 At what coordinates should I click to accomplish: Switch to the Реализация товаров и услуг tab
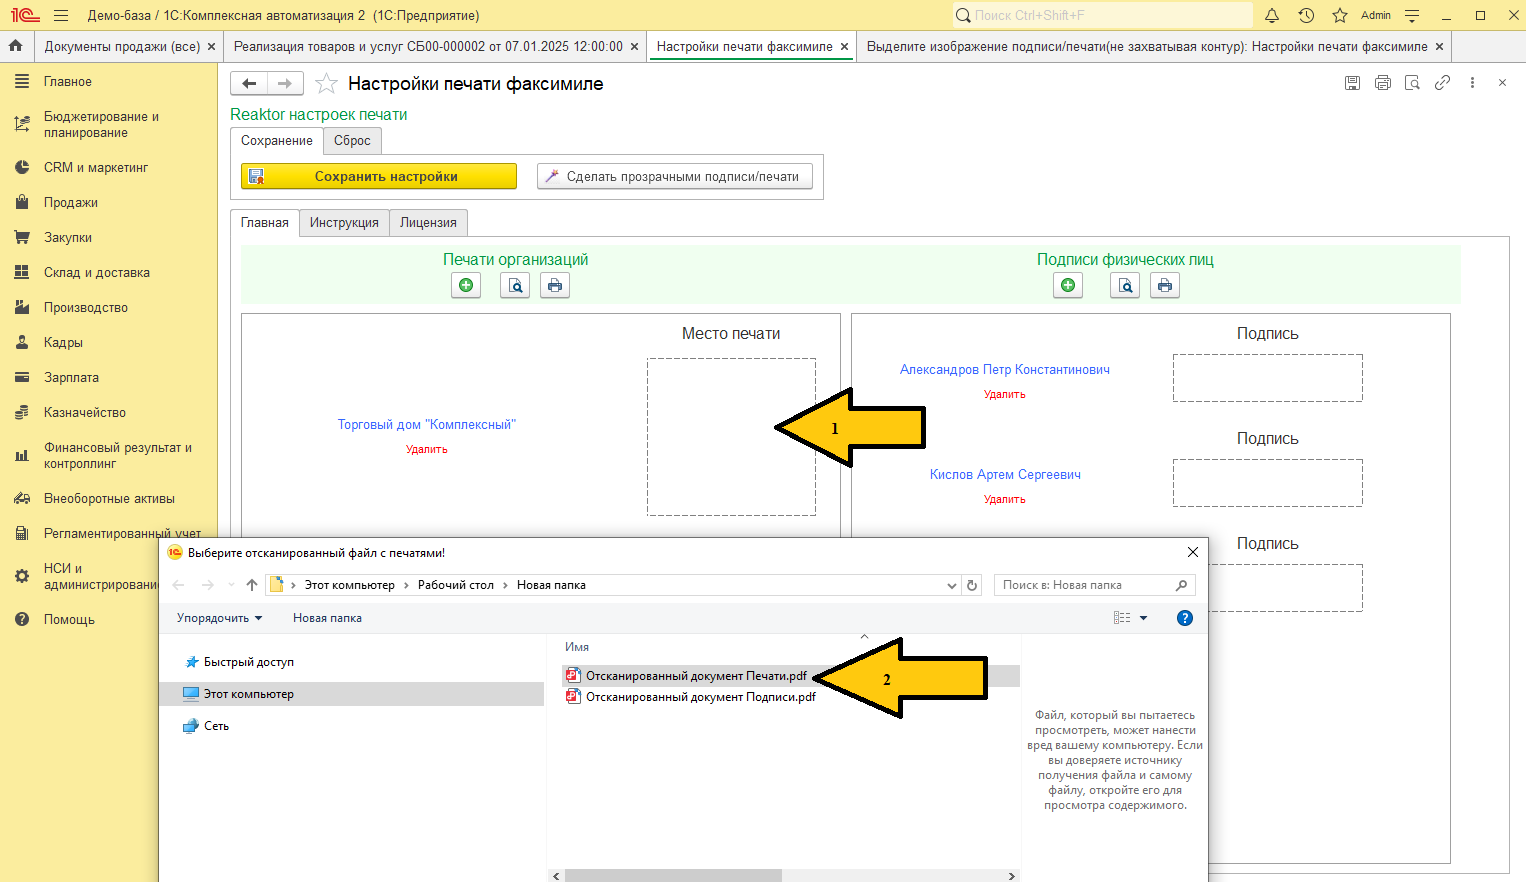[428, 47]
